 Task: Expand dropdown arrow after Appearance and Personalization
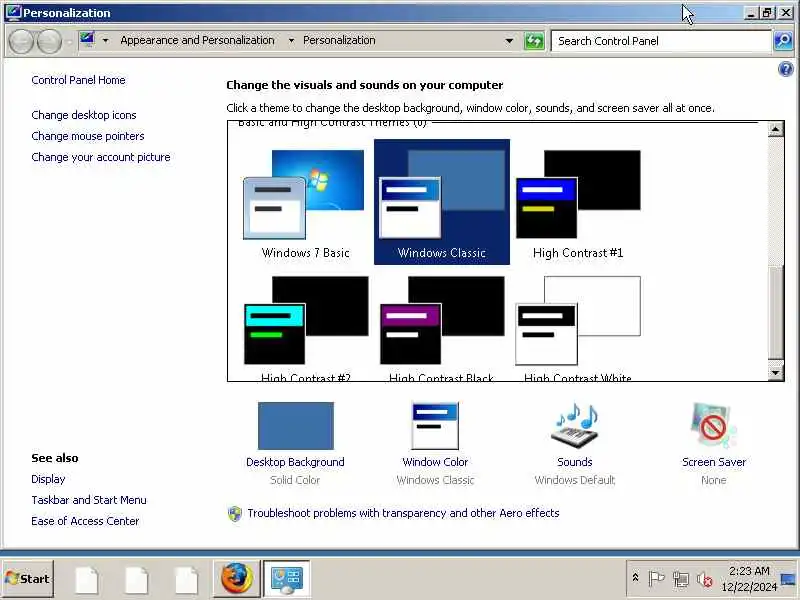pos(291,40)
